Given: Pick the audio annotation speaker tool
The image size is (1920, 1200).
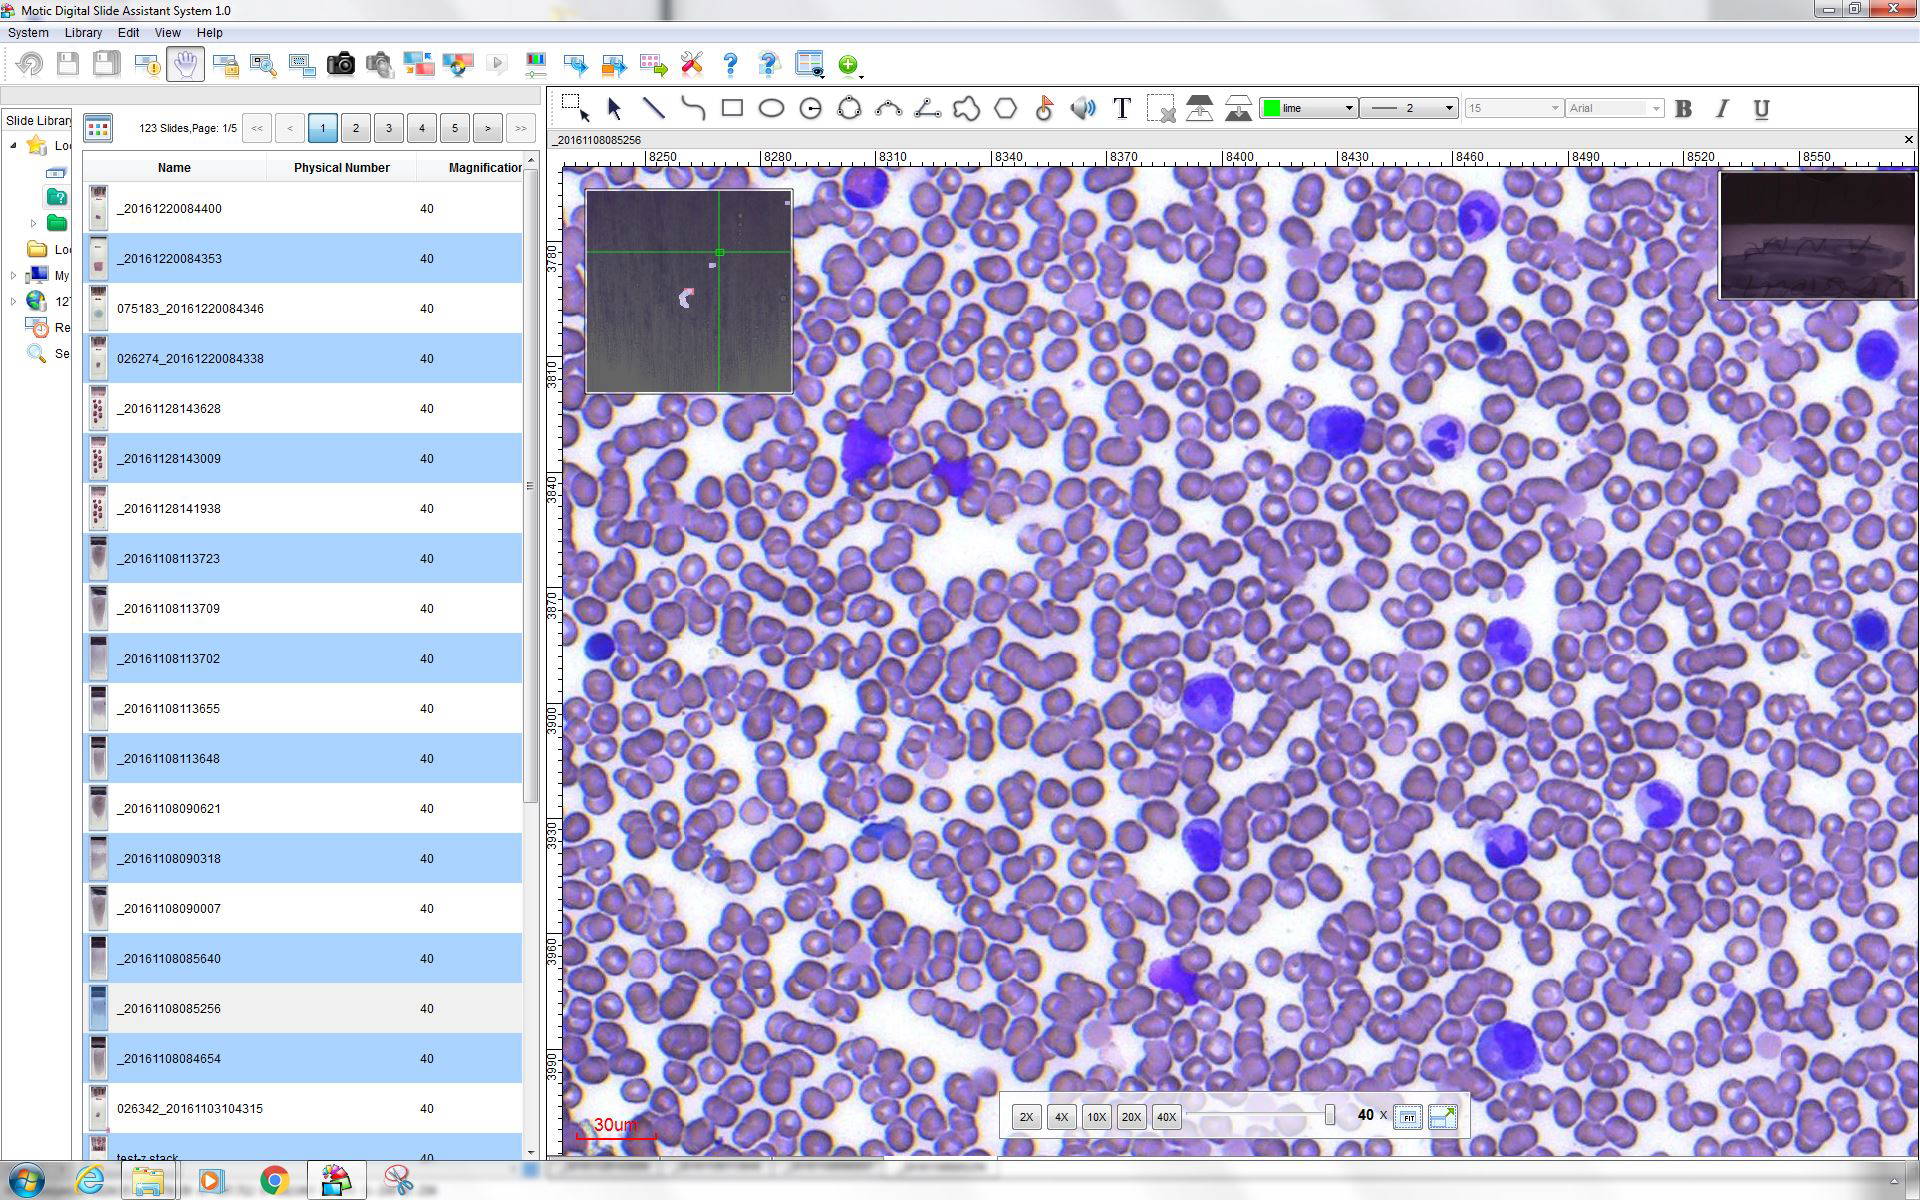Looking at the screenshot, I should (x=1084, y=107).
